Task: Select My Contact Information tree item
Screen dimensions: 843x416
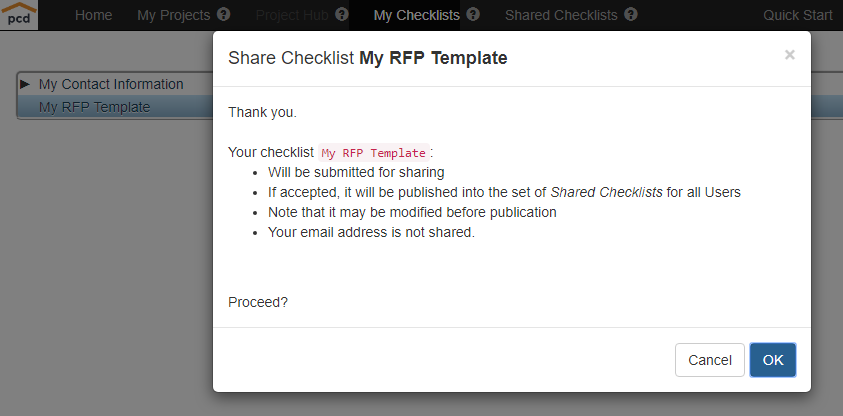Action: pyautogui.click(x=111, y=84)
